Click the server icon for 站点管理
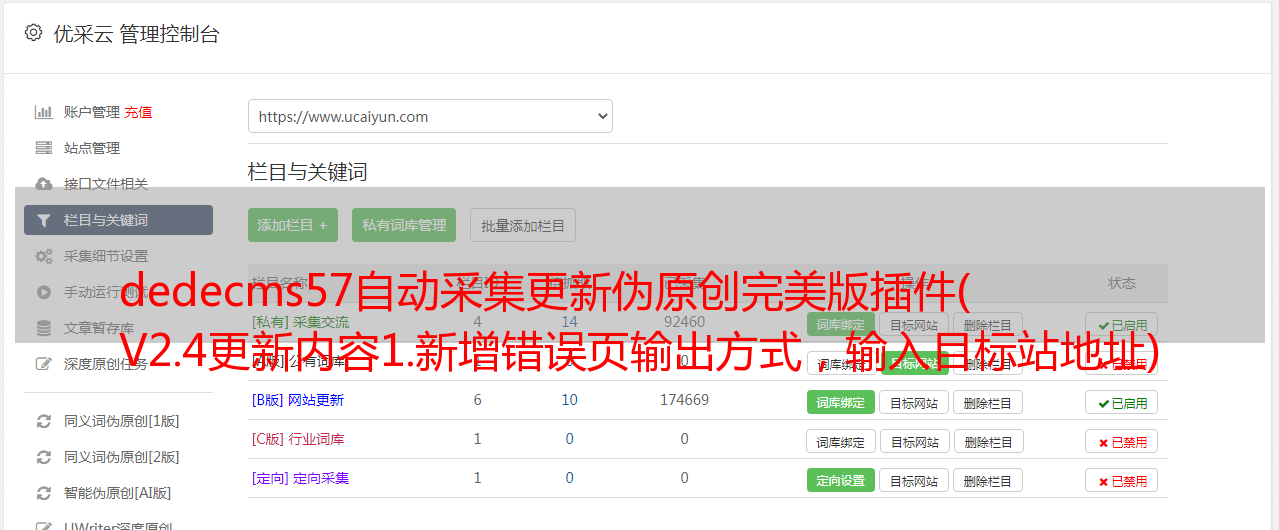 (43, 148)
